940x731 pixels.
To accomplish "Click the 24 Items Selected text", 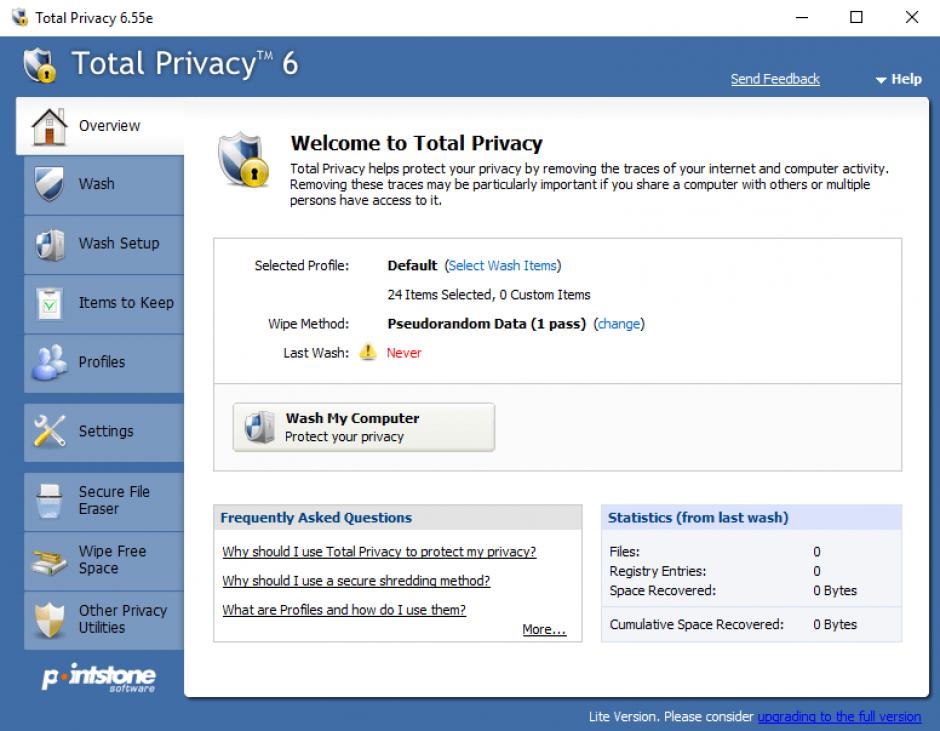I will 439,294.
